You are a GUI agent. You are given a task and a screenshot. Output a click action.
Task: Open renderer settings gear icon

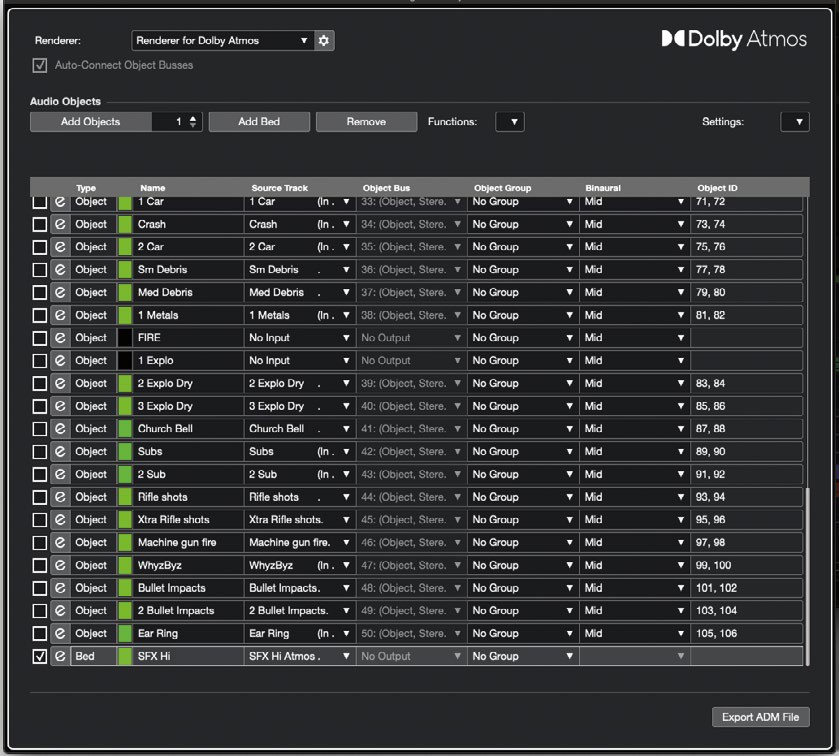(324, 41)
